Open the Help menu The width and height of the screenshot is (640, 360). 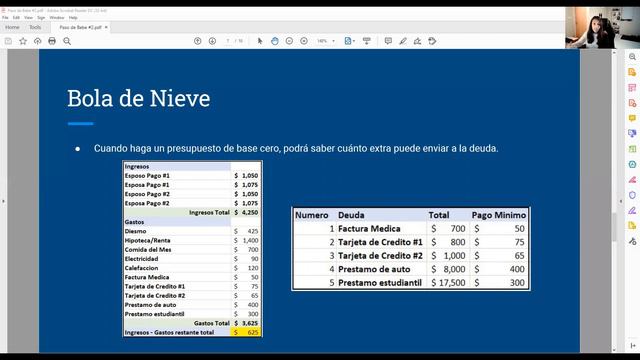point(73,18)
